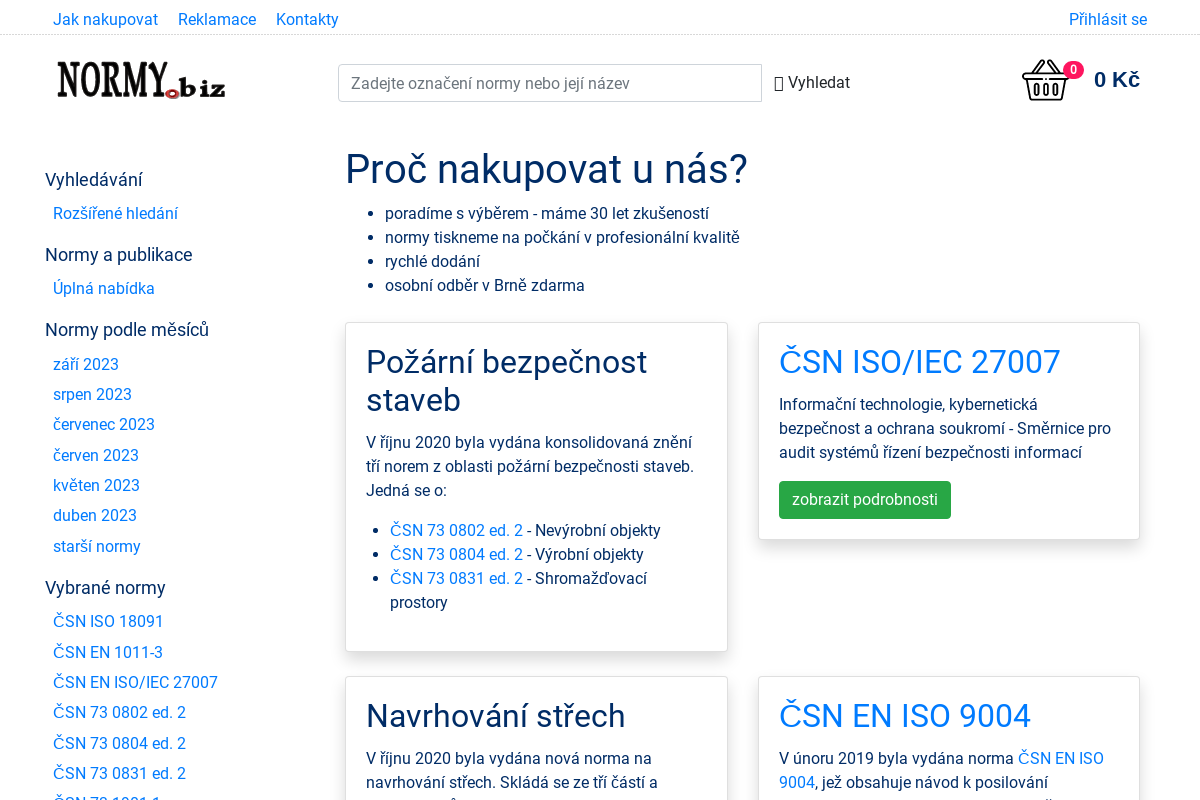
Task: Open Jak nakupovat in top menu
Action: pos(105,19)
